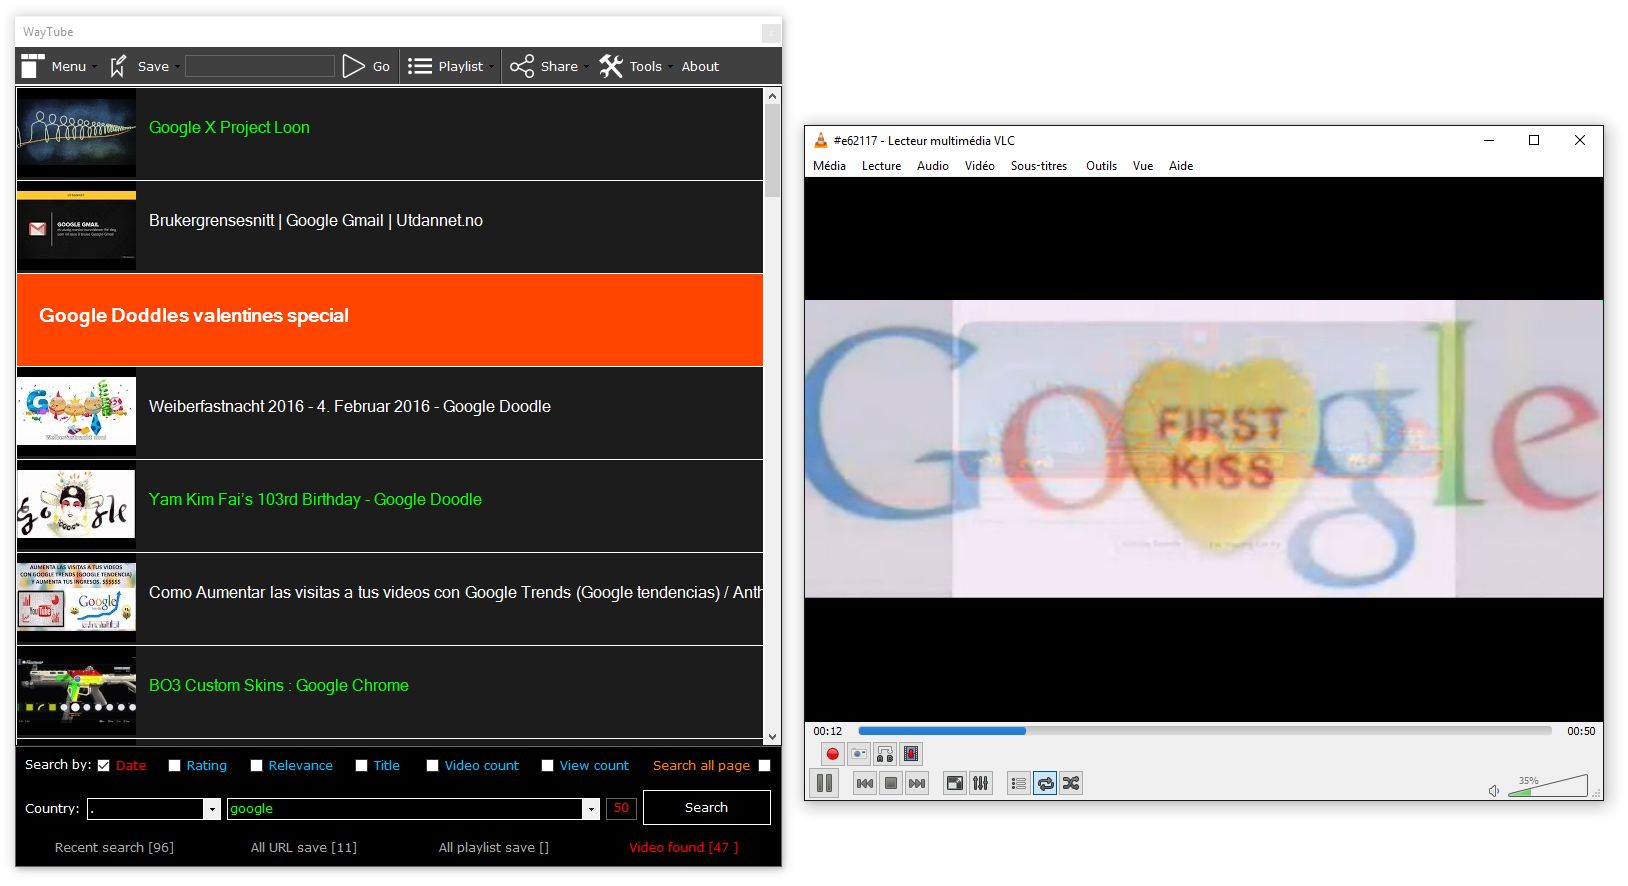The image size is (1628, 886).
Task: Click the results count field showing 50
Action: (x=621, y=808)
